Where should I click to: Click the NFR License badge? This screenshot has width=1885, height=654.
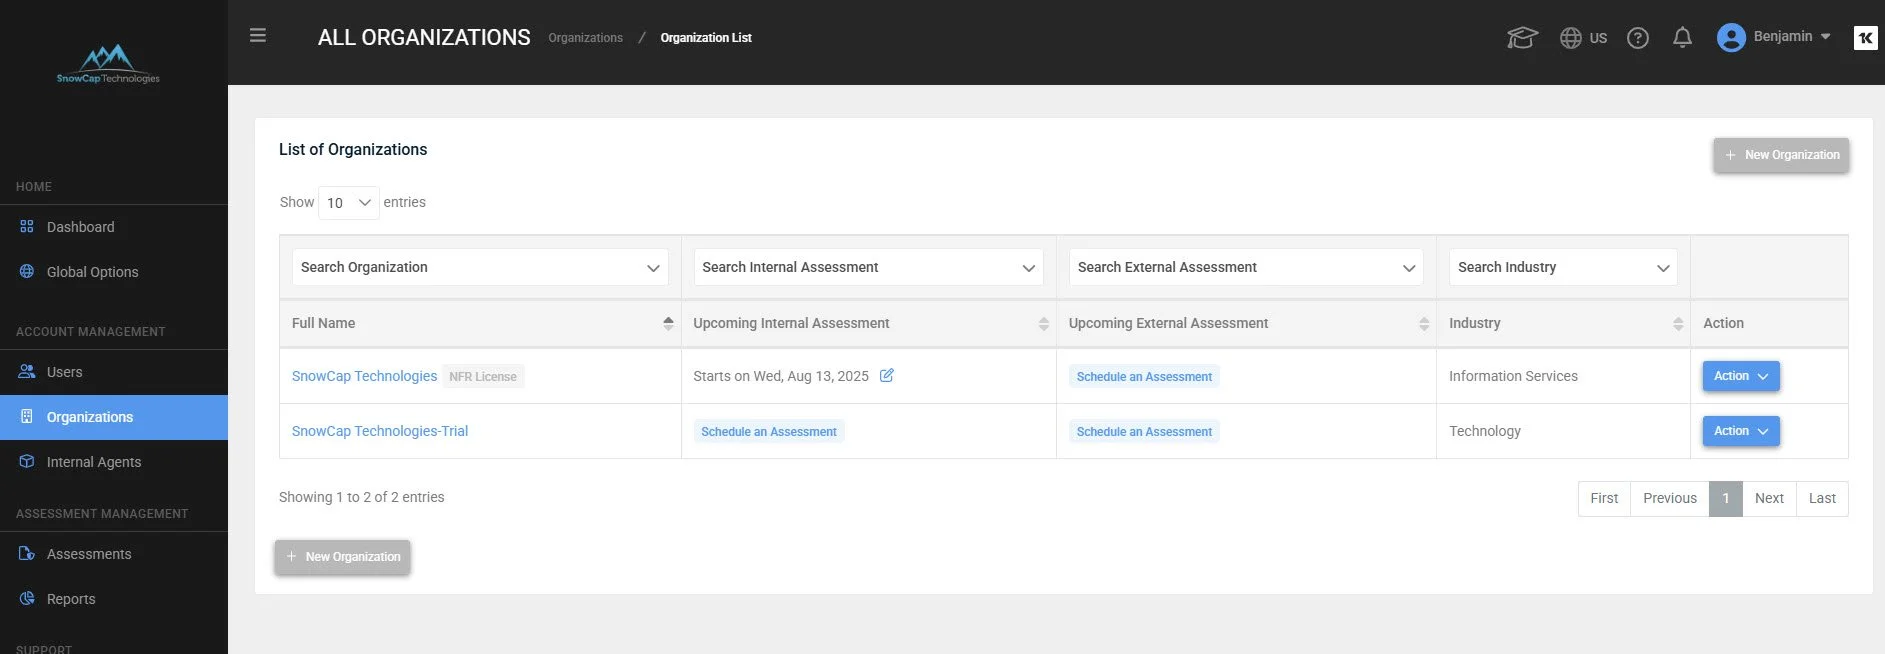483,377
